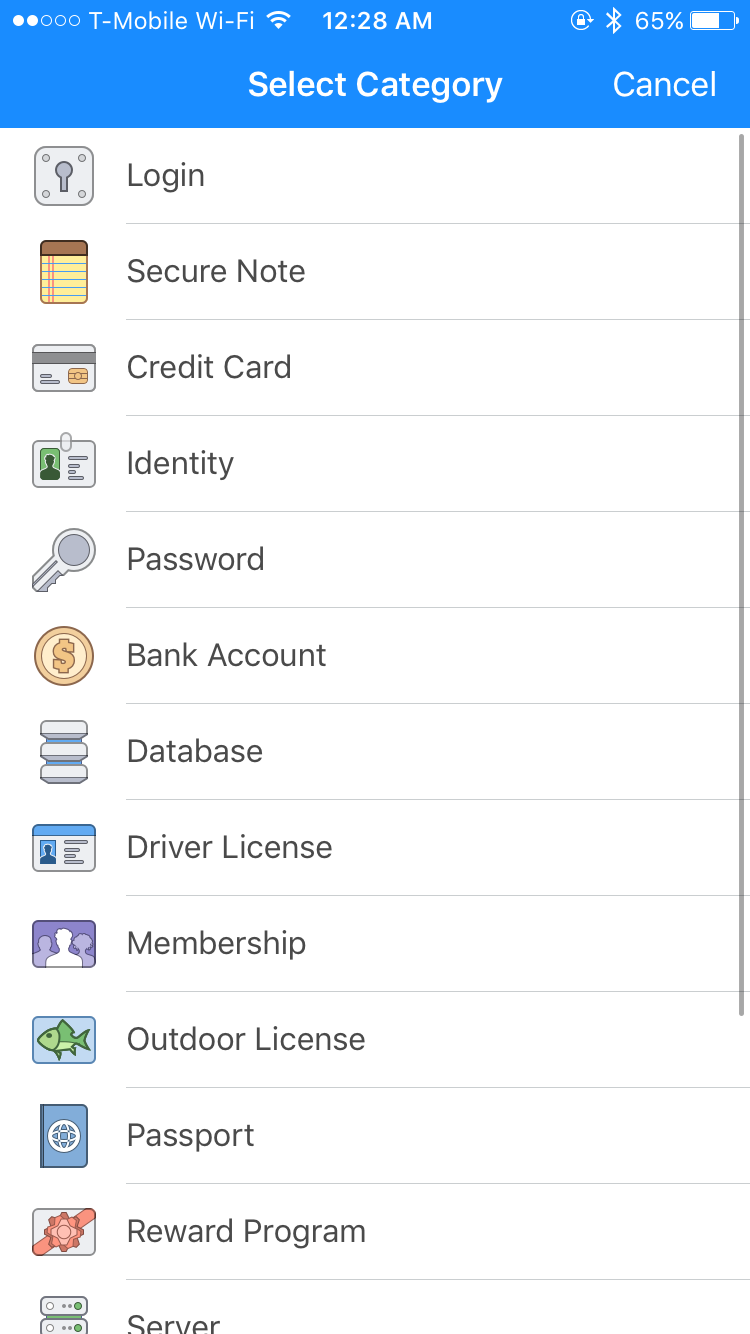Tap the Credit Card icon

pos(64,368)
